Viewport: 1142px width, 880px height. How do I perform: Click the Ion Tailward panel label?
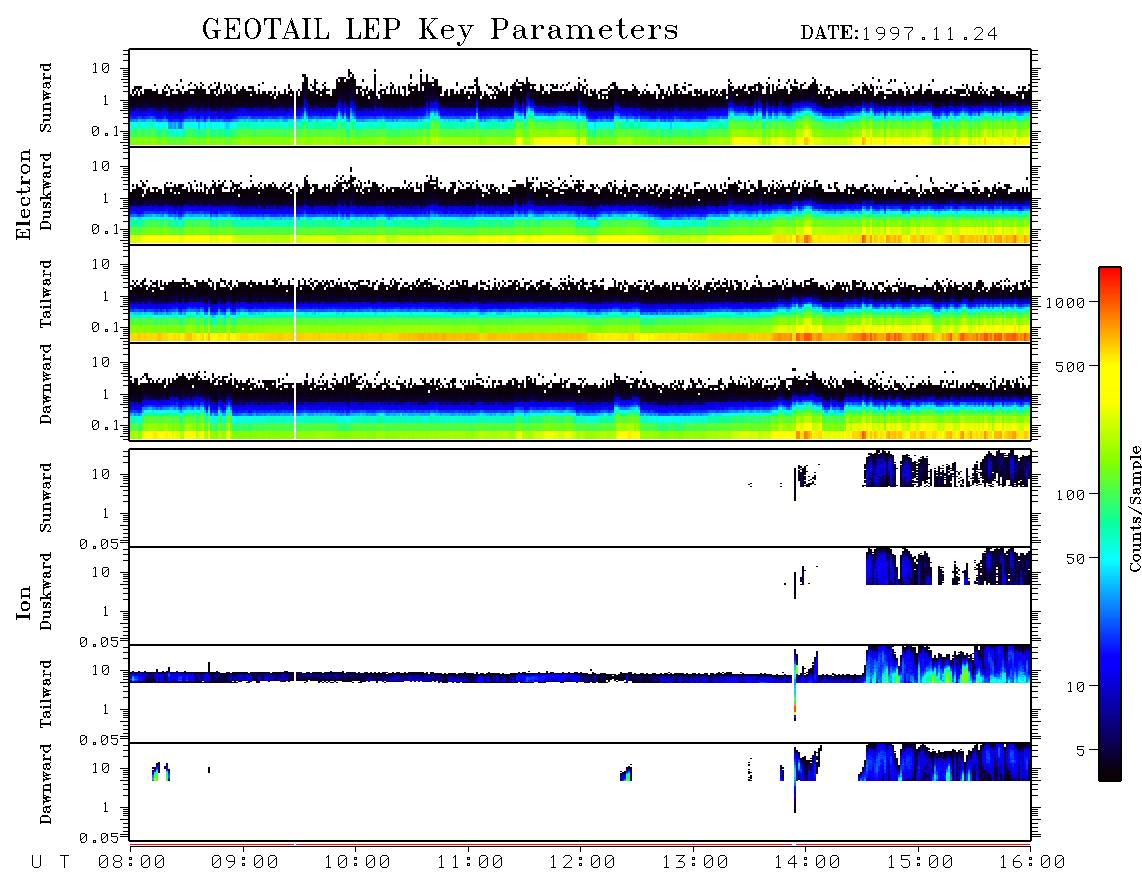coord(46,694)
